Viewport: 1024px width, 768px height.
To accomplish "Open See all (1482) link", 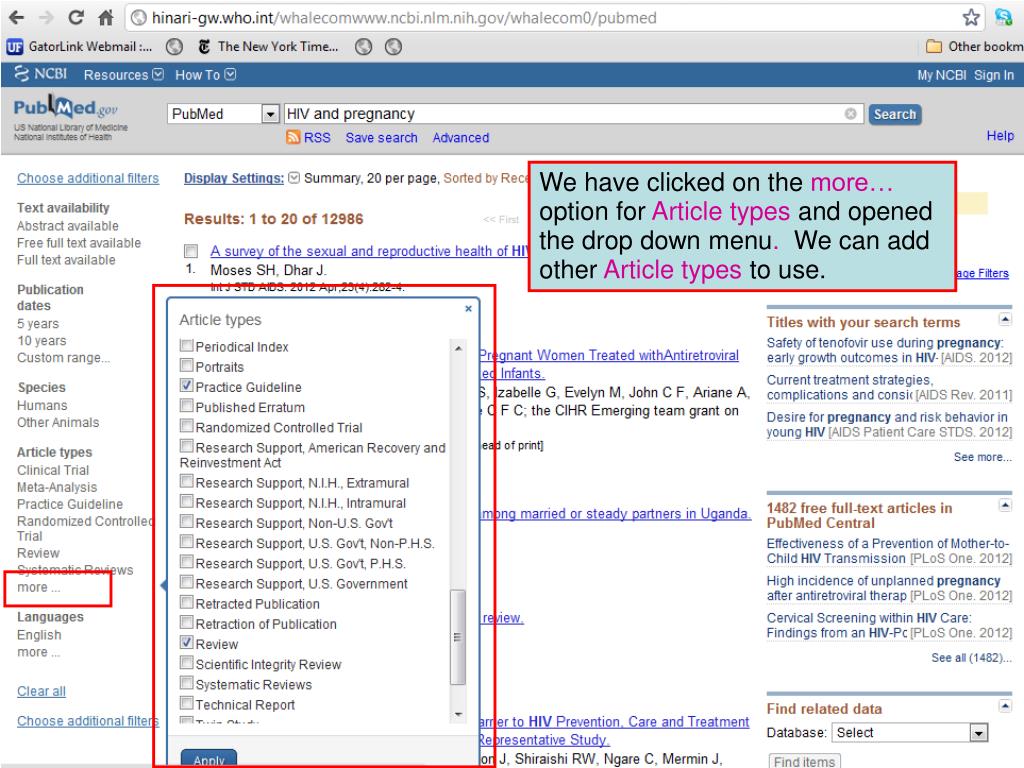I will (971, 658).
